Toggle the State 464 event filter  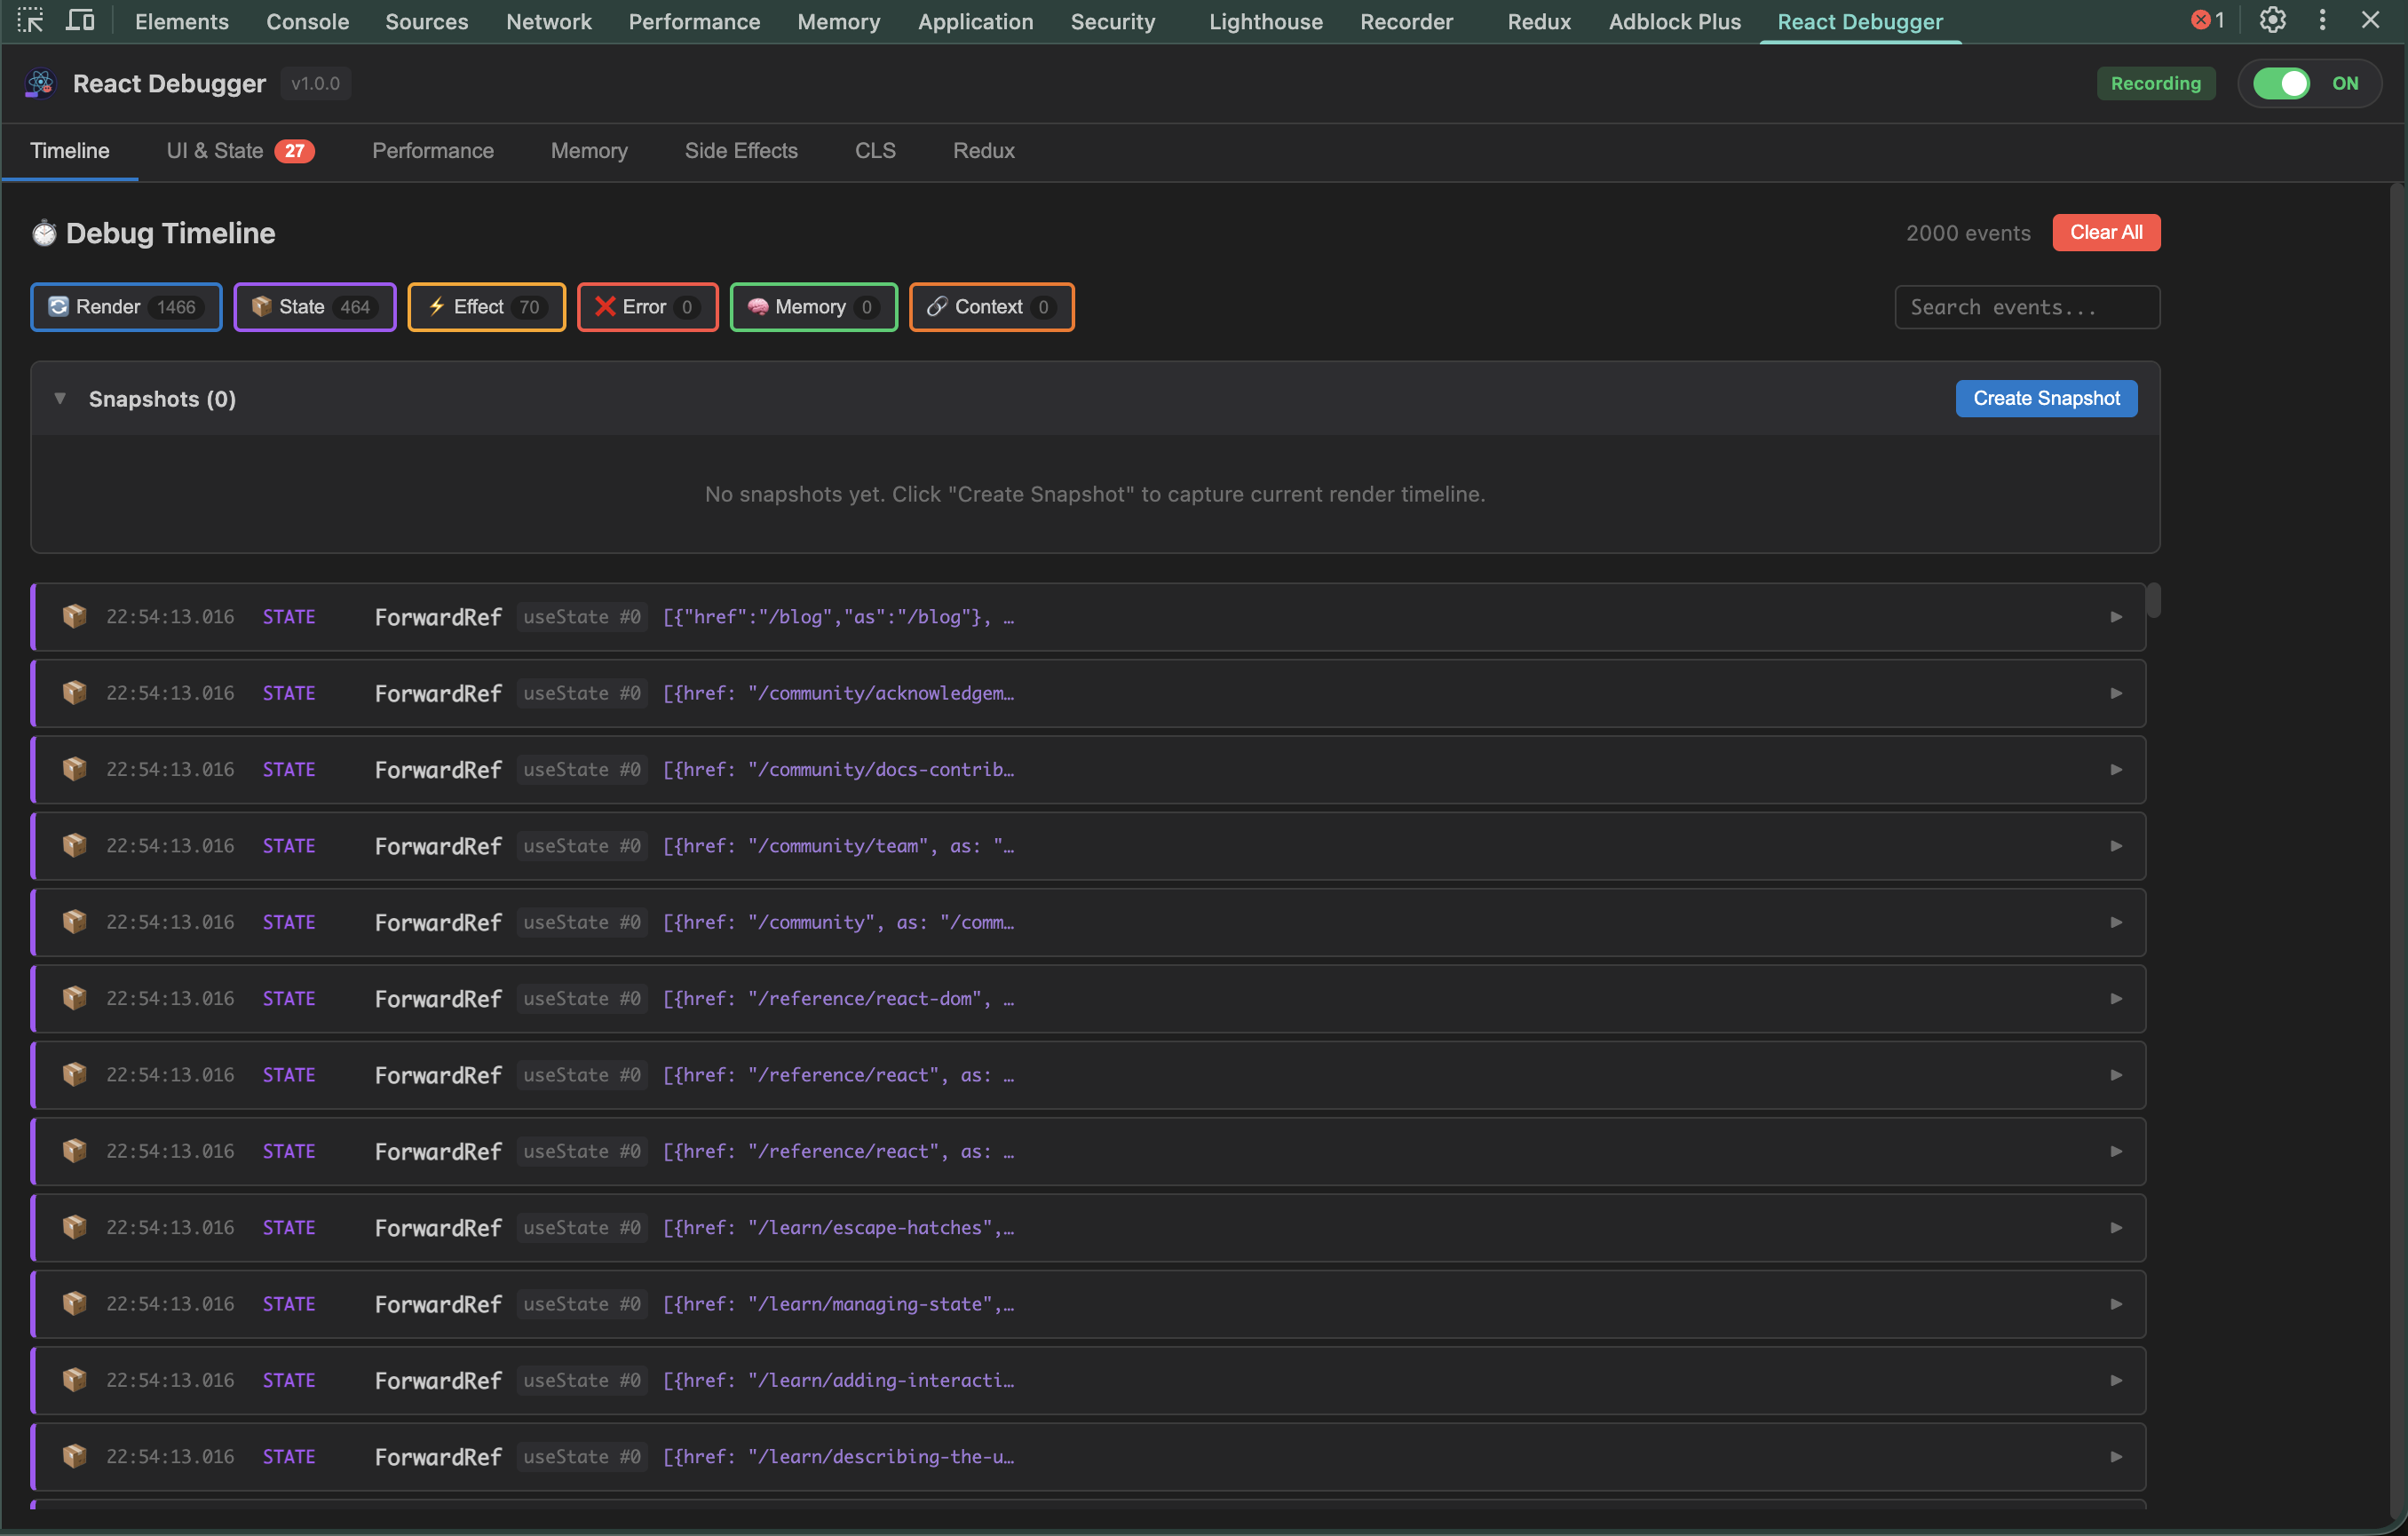(314, 307)
